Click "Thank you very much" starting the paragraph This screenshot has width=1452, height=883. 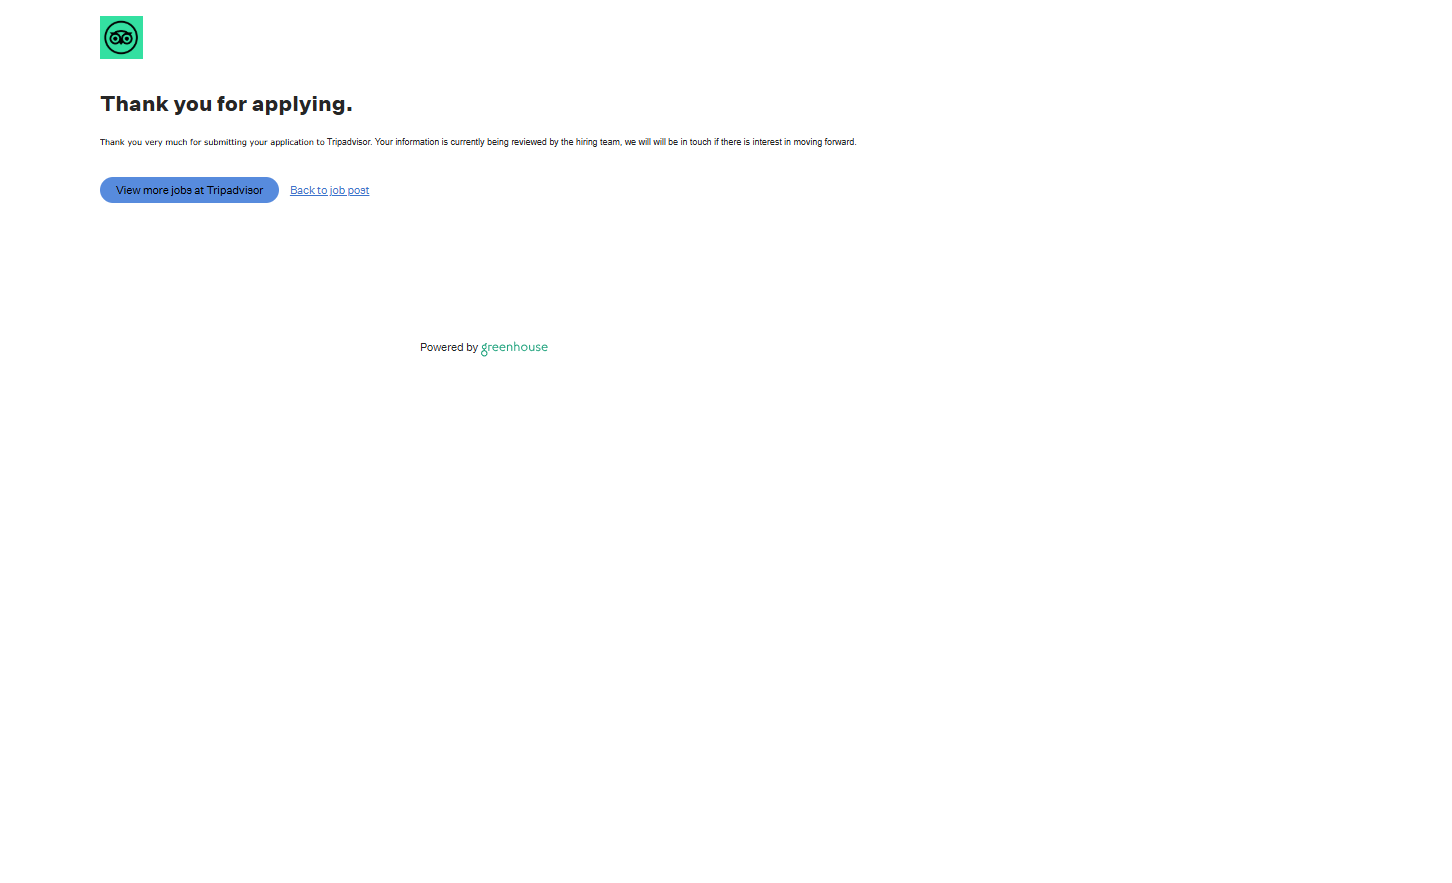143,142
